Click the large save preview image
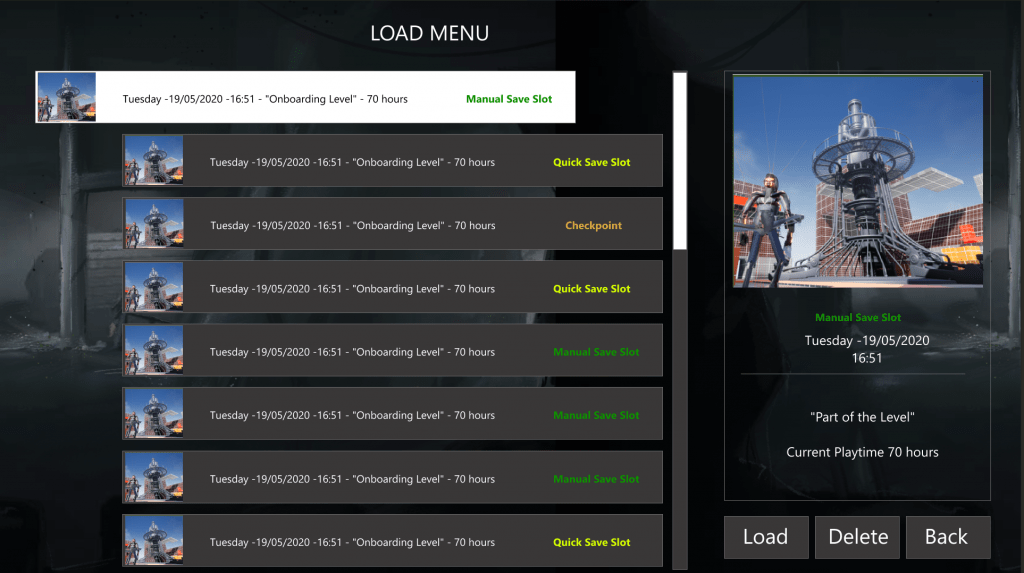1024x573 pixels. (857, 181)
